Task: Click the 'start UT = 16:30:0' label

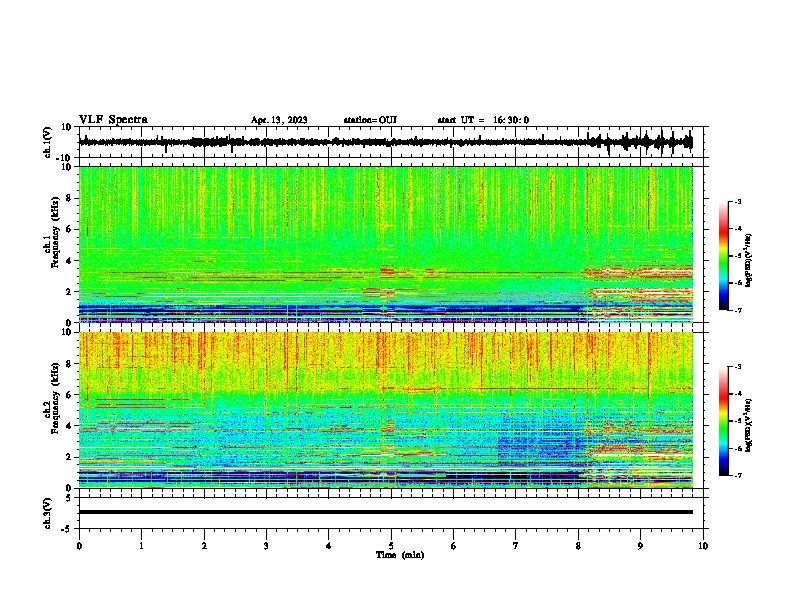Action: coord(483,120)
